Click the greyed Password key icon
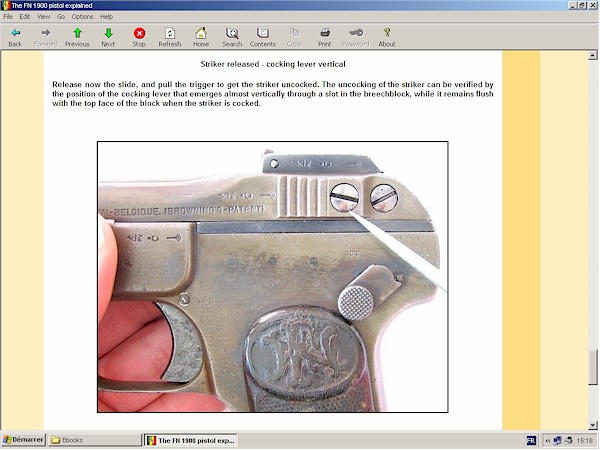This screenshot has height=450, width=600. 356,37
